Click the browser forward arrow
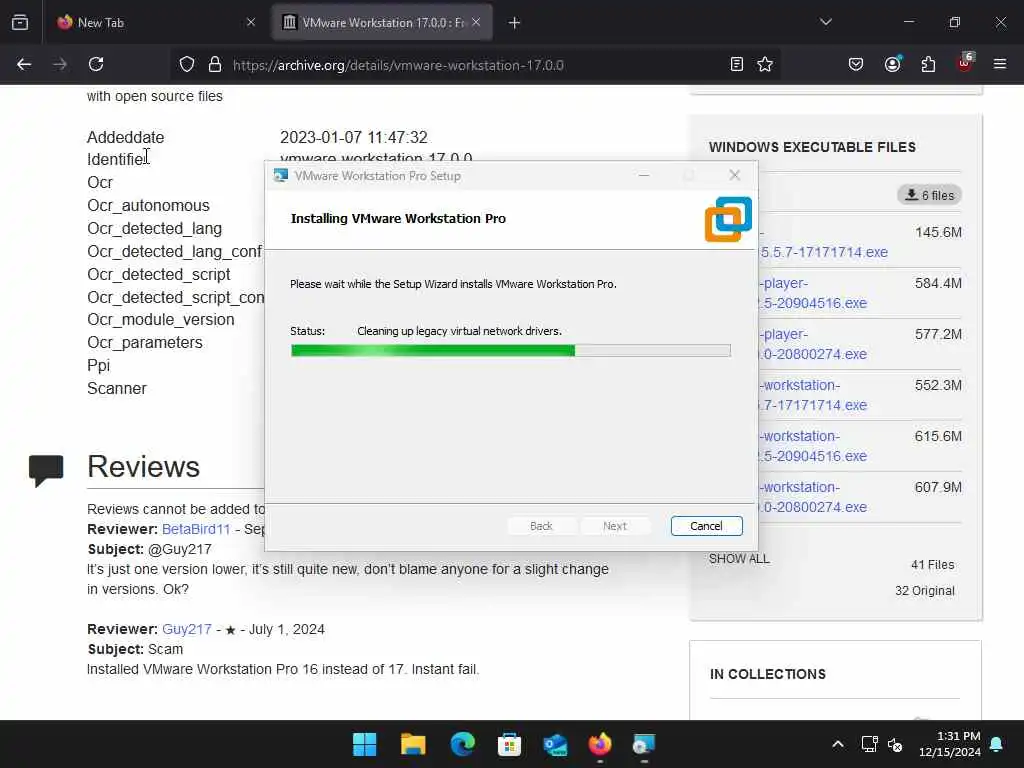Image resolution: width=1024 pixels, height=768 pixels. pyautogui.click(x=60, y=64)
